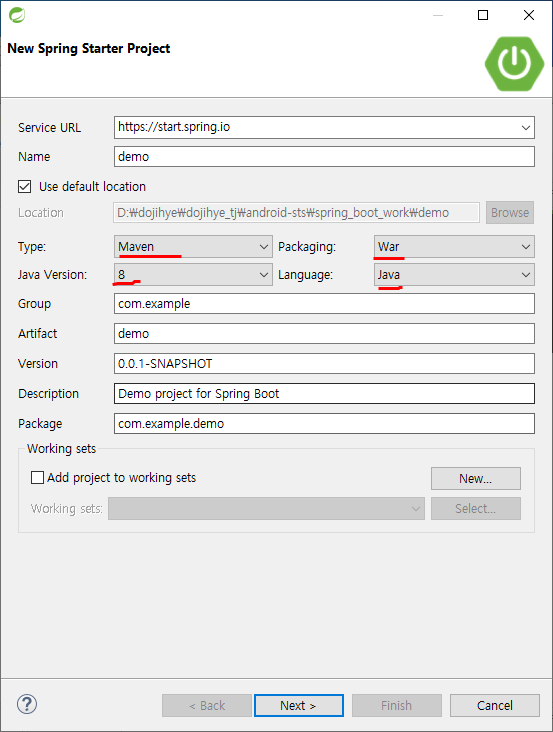553x732 pixels.
Task: Open the Type dropdown showing Maven
Action: 193,246
